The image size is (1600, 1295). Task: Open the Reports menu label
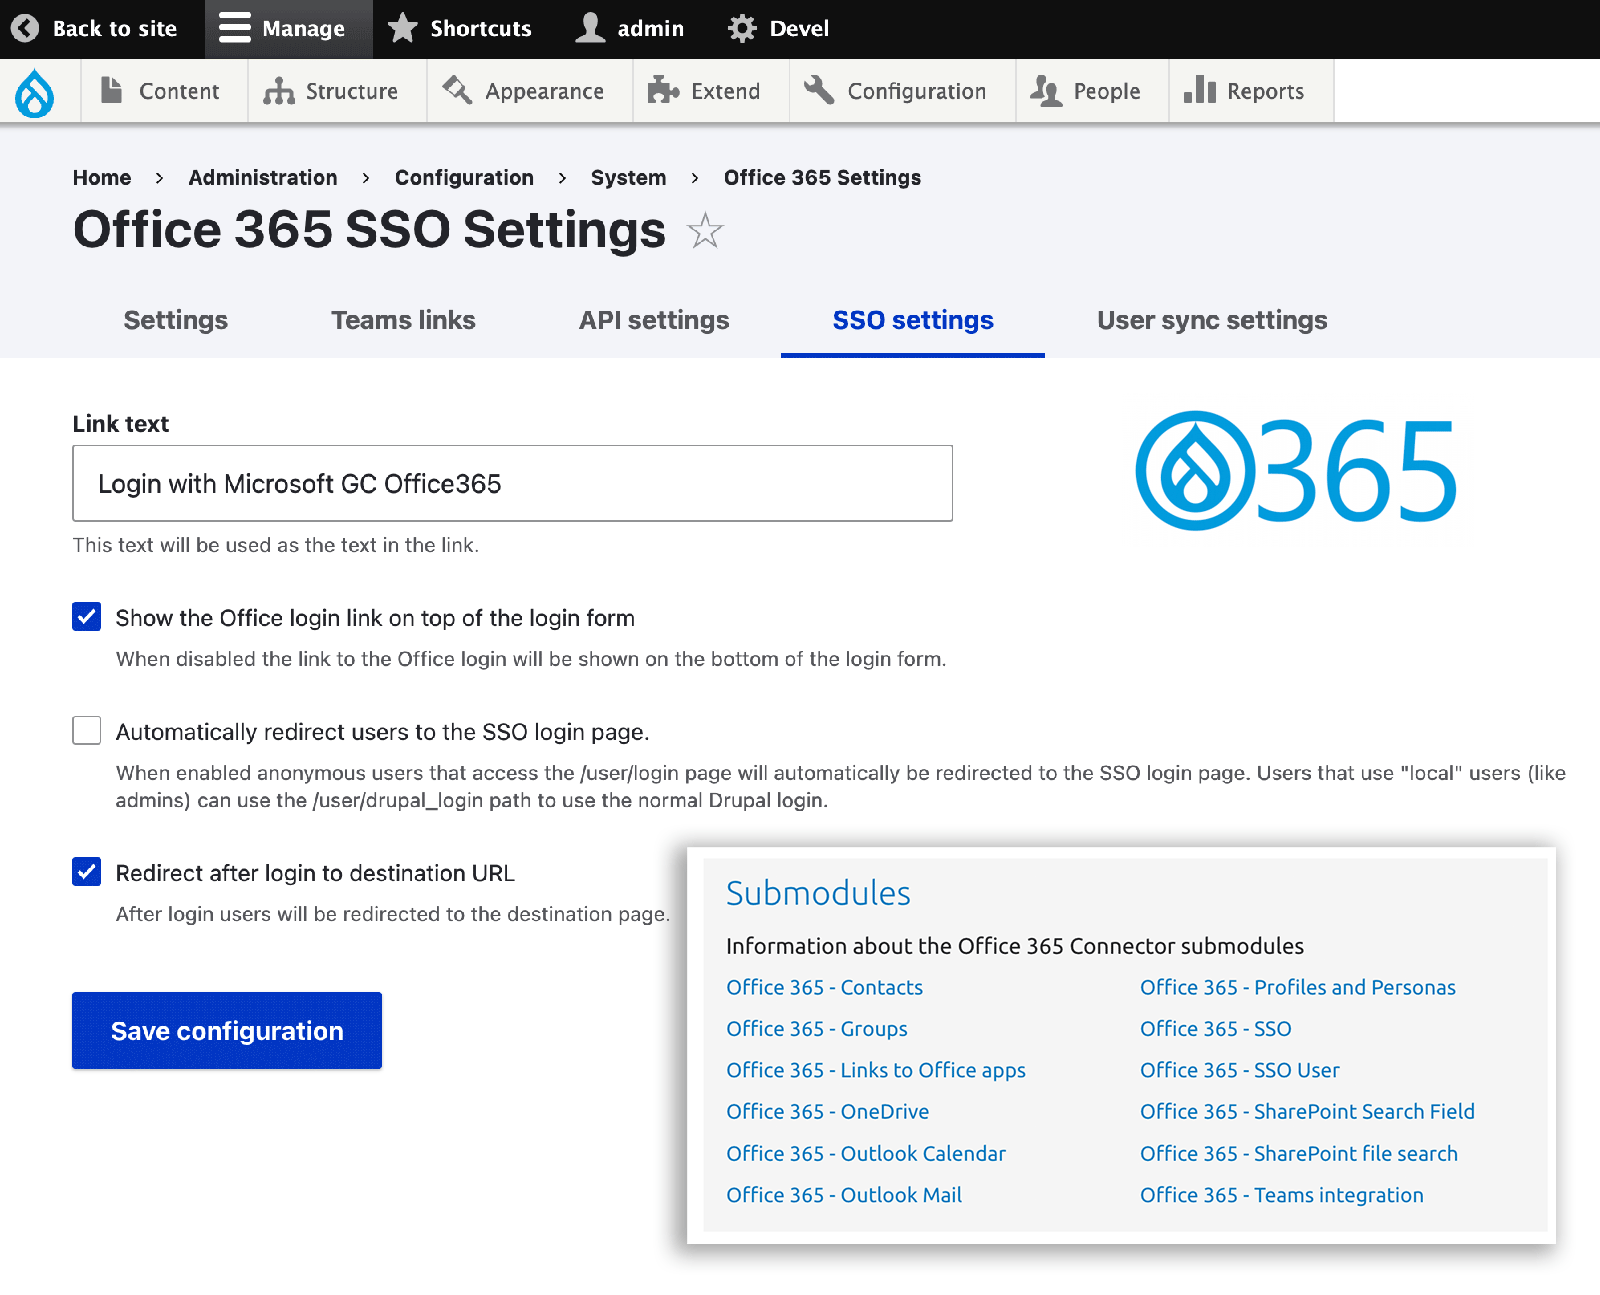(1265, 91)
